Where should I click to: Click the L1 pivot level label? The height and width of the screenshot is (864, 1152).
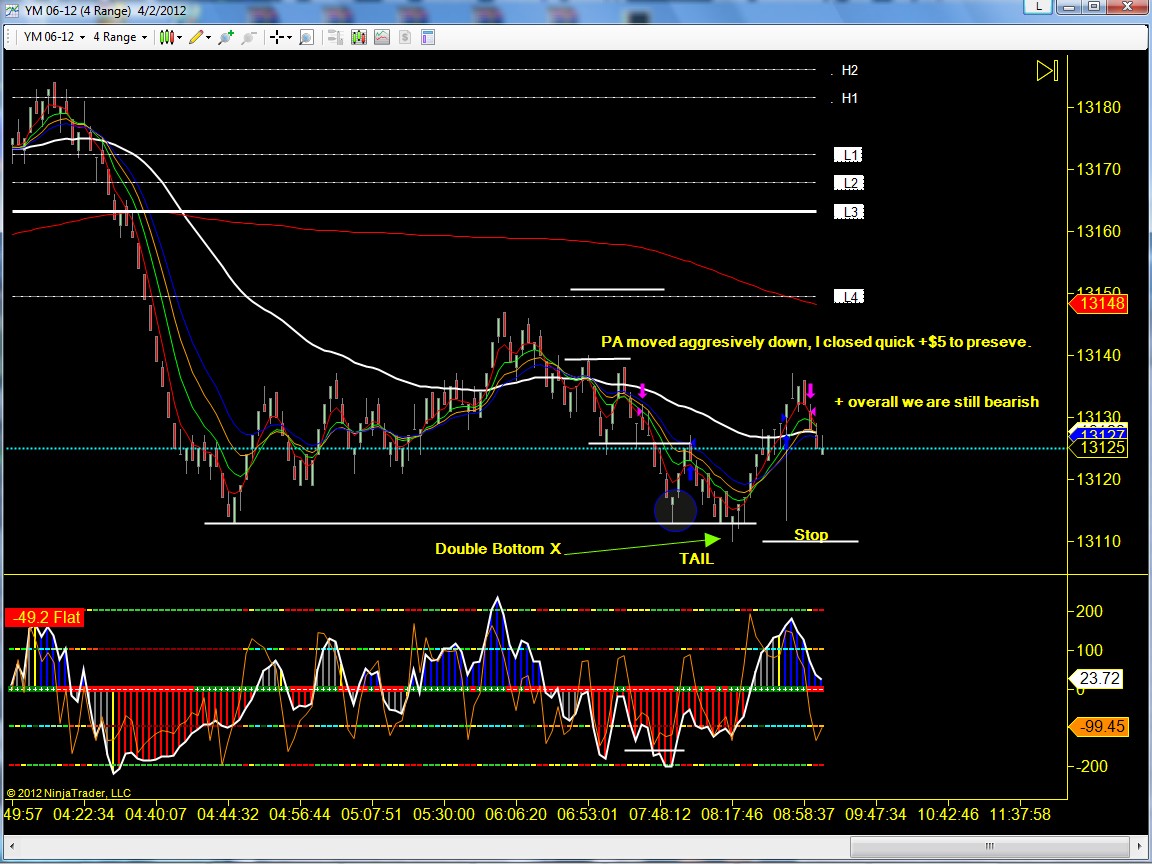(849, 155)
